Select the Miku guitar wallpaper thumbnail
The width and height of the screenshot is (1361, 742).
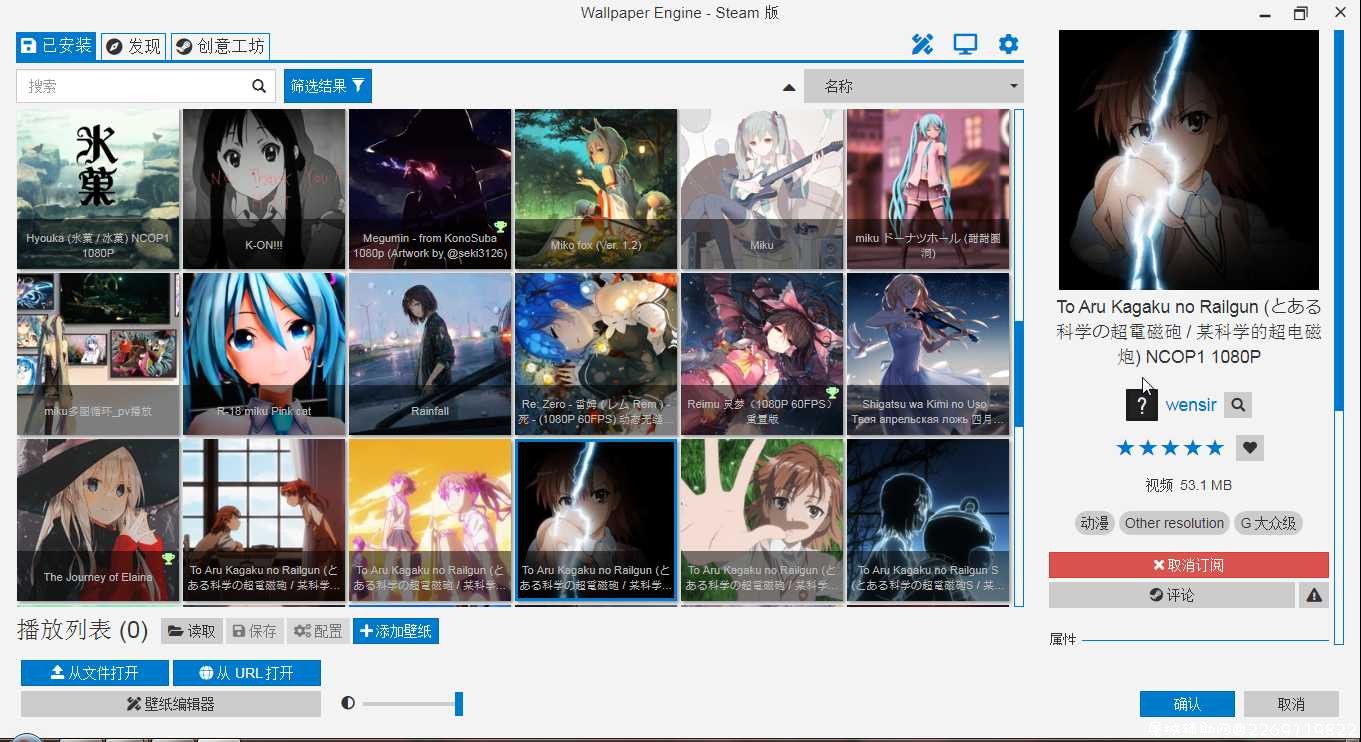click(x=762, y=189)
